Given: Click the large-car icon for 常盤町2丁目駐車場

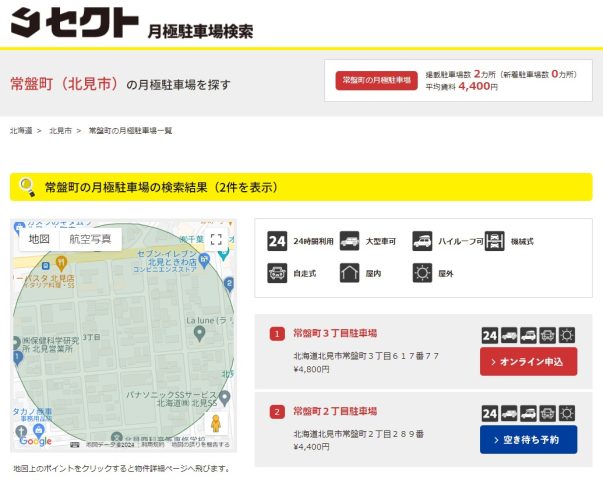Looking at the screenshot, I should coord(509,413).
